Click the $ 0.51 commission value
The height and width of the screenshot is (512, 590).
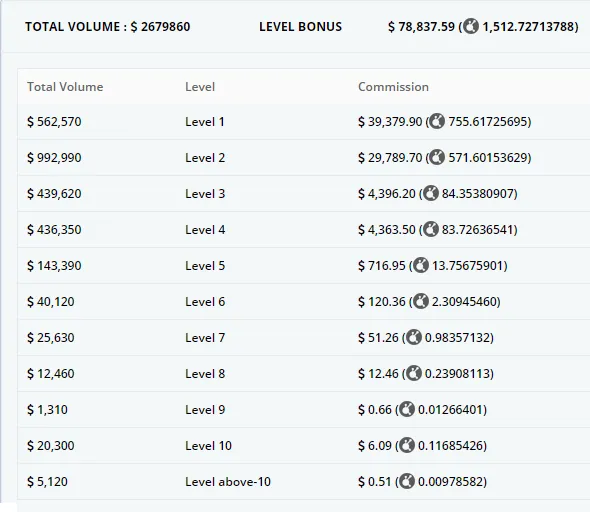(375, 482)
